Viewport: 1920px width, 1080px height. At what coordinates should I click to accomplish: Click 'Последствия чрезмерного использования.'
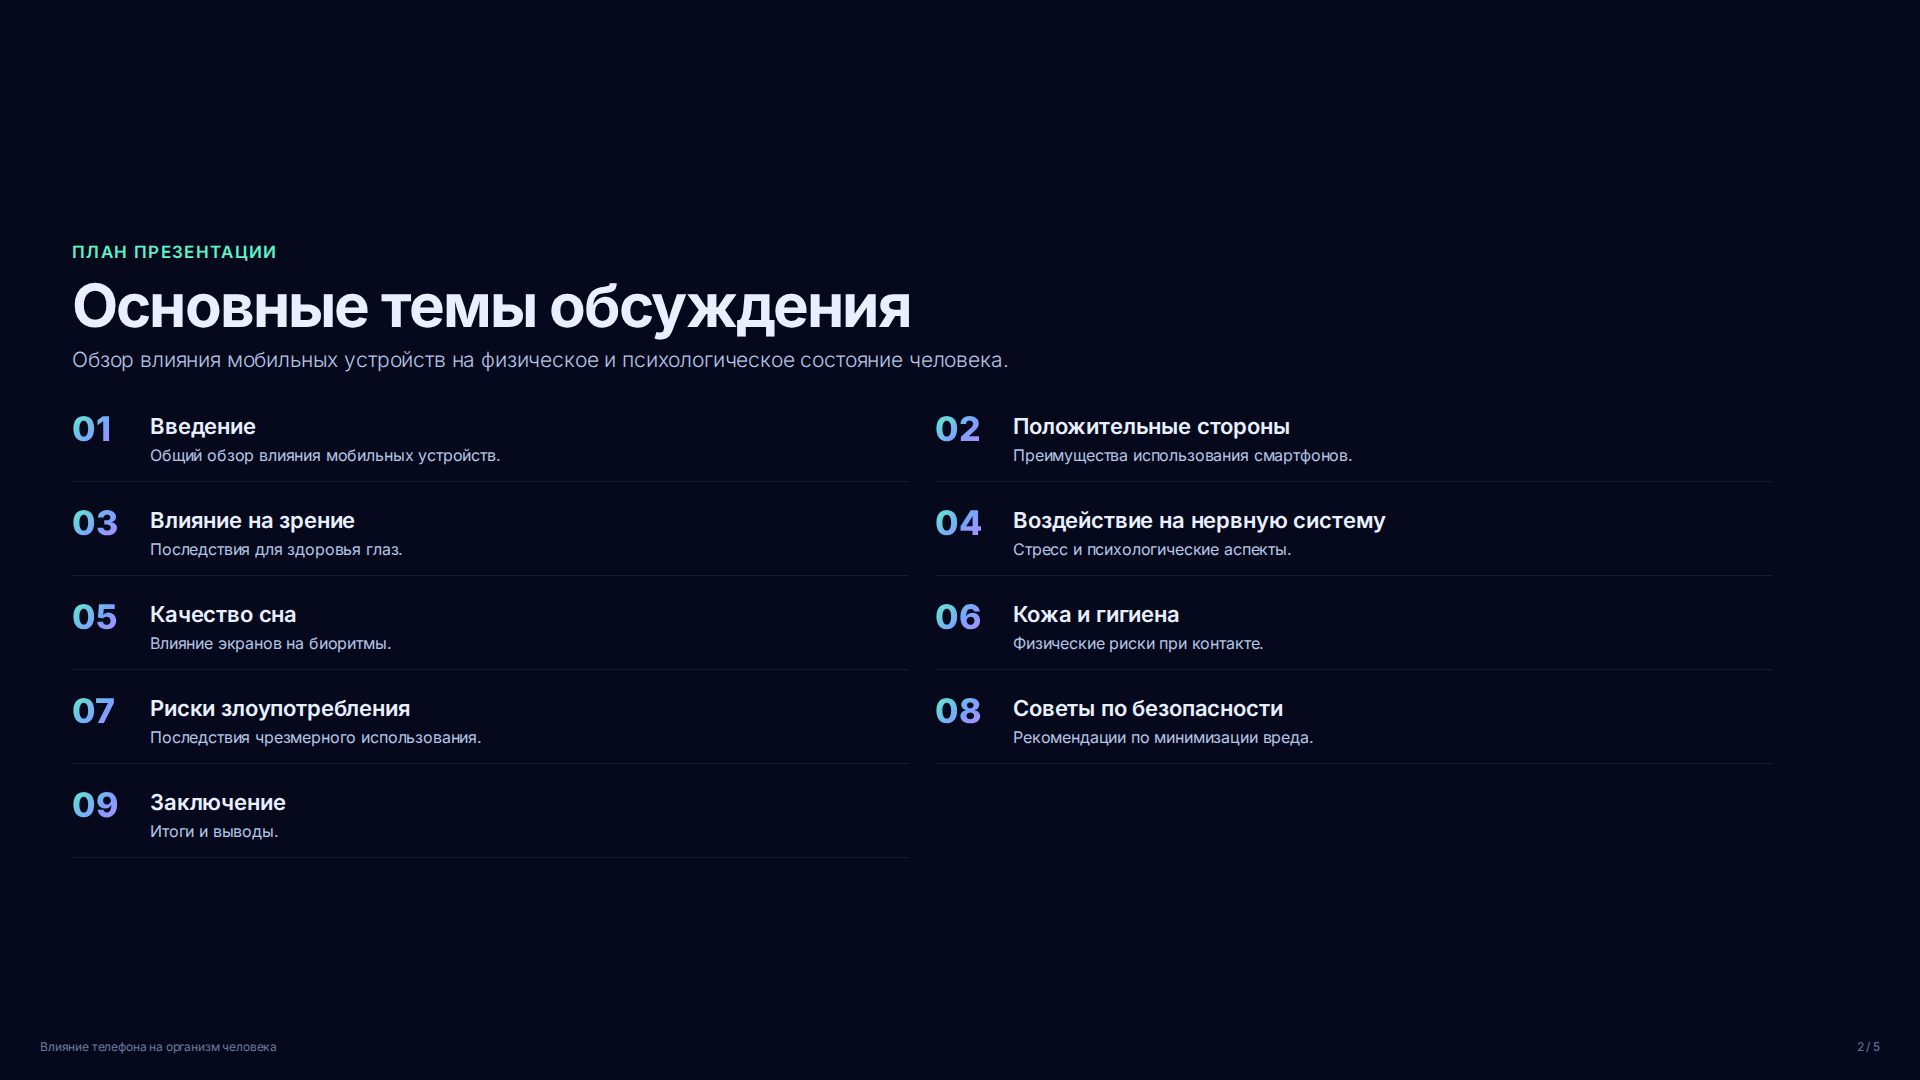[x=315, y=738]
